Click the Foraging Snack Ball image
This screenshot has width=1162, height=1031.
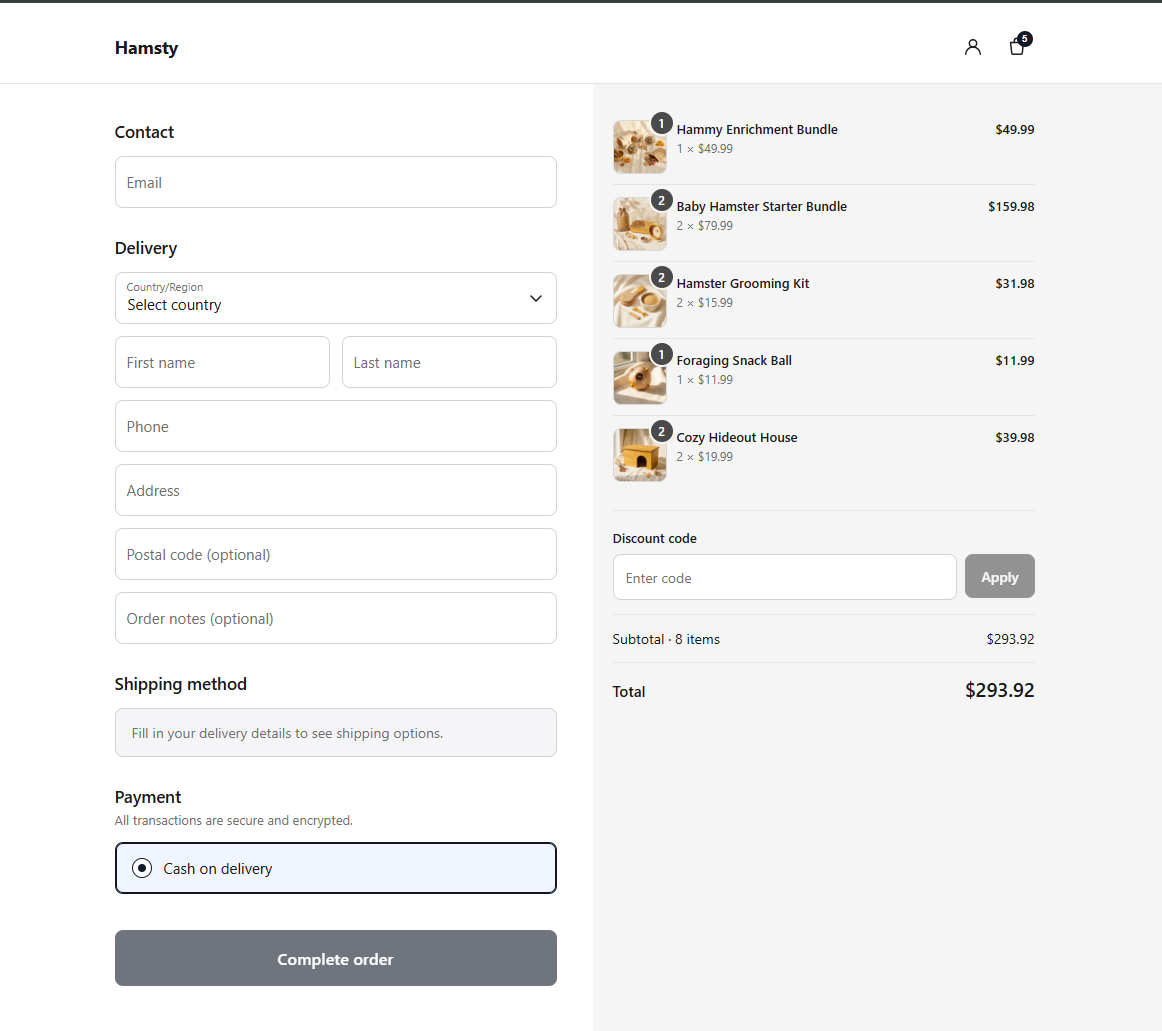640,378
